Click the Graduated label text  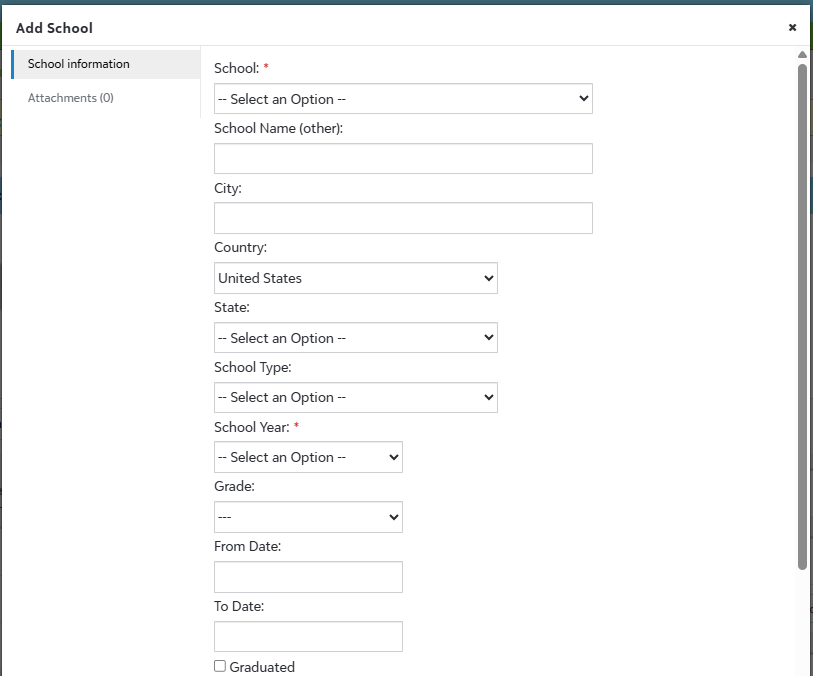262,667
